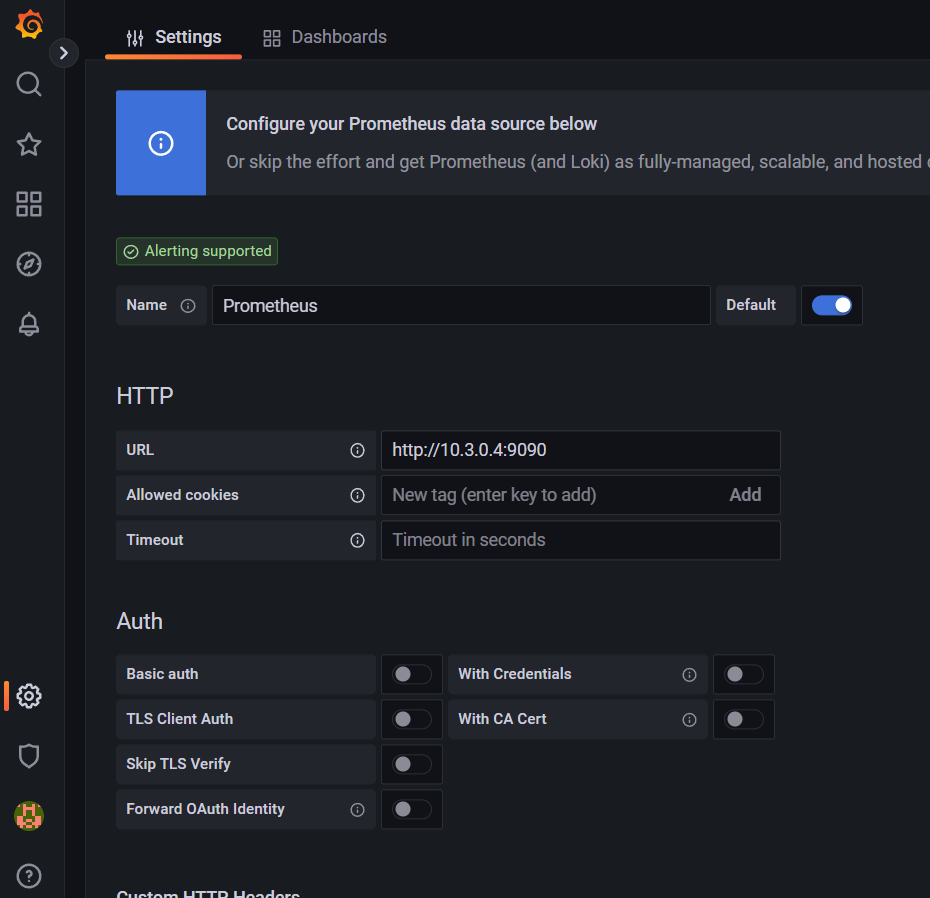Click the Add button for allowed cookies
Screen dimensions: 930x898
745,494
